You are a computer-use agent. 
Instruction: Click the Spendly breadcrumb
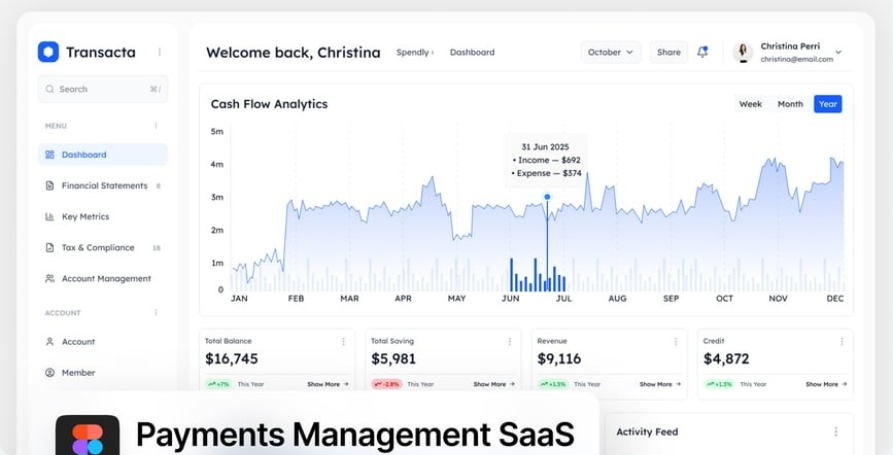414,52
